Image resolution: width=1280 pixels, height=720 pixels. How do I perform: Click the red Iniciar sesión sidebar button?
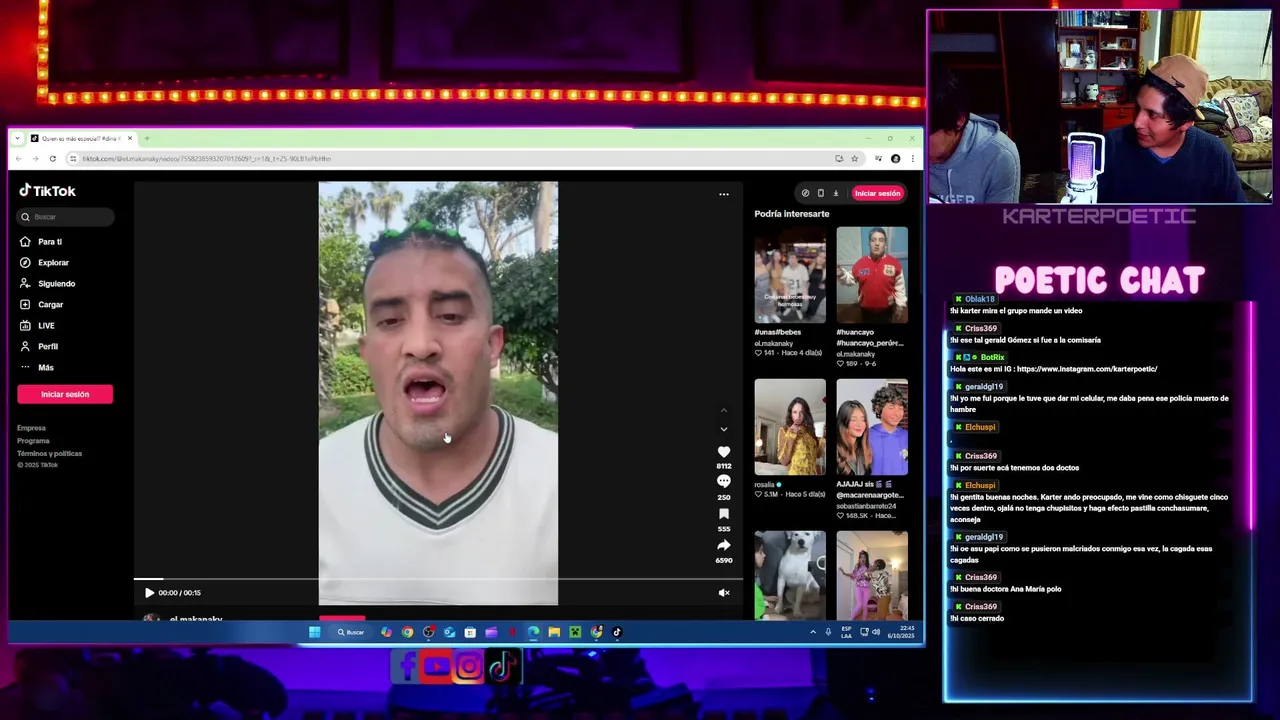click(65, 394)
